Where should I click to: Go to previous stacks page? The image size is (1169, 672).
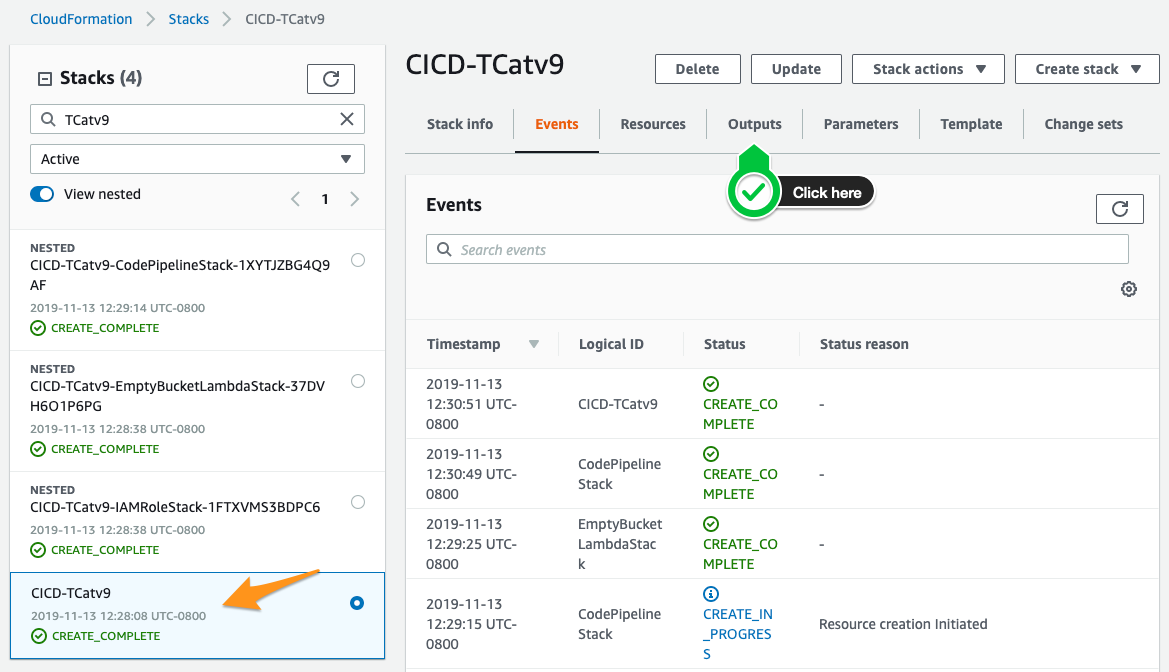pyautogui.click(x=296, y=199)
